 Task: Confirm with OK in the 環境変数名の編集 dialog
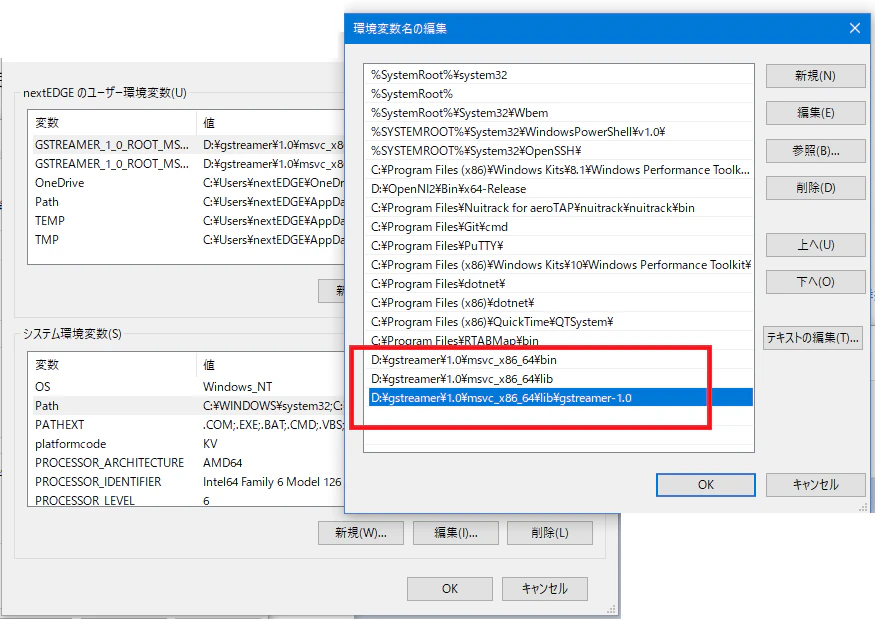pyautogui.click(x=705, y=485)
